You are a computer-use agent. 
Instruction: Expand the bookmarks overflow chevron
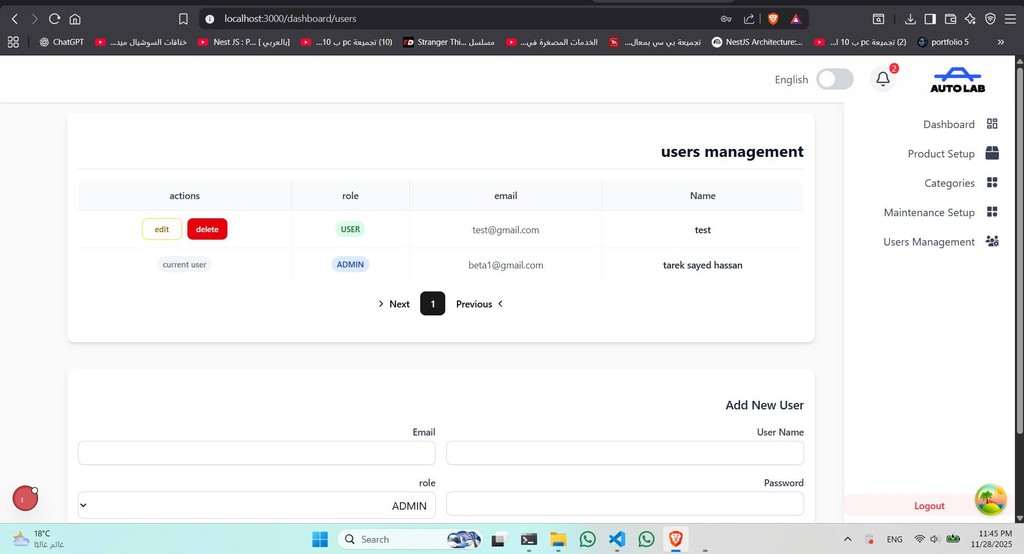pyautogui.click(x=1000, y=42)
